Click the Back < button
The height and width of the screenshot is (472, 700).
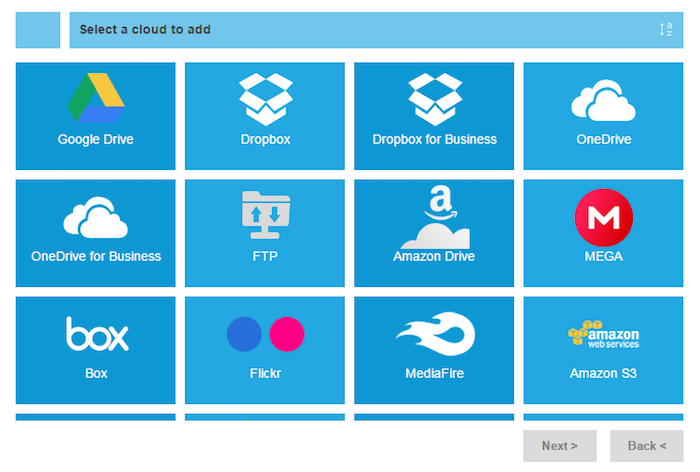(x=646, y=446)
